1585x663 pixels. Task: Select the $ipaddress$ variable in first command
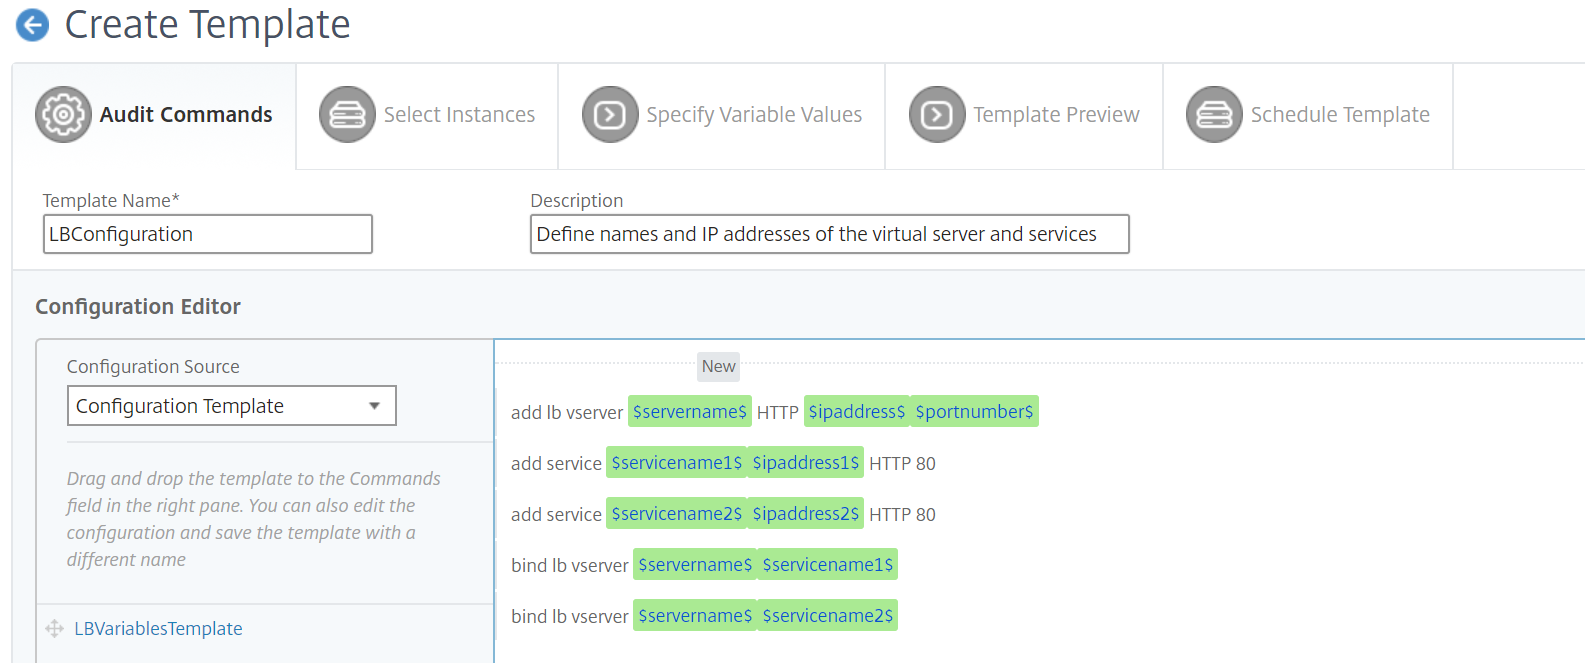coord(857,411)
